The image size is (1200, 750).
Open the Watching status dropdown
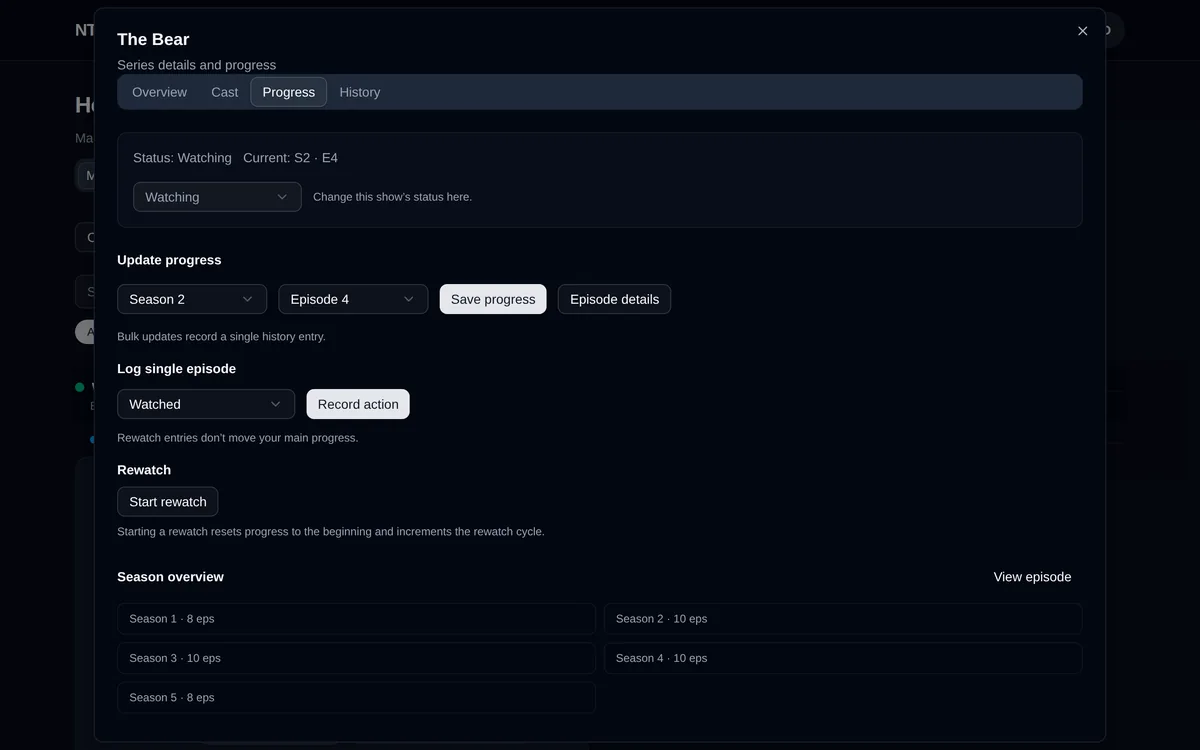(217, 197)
